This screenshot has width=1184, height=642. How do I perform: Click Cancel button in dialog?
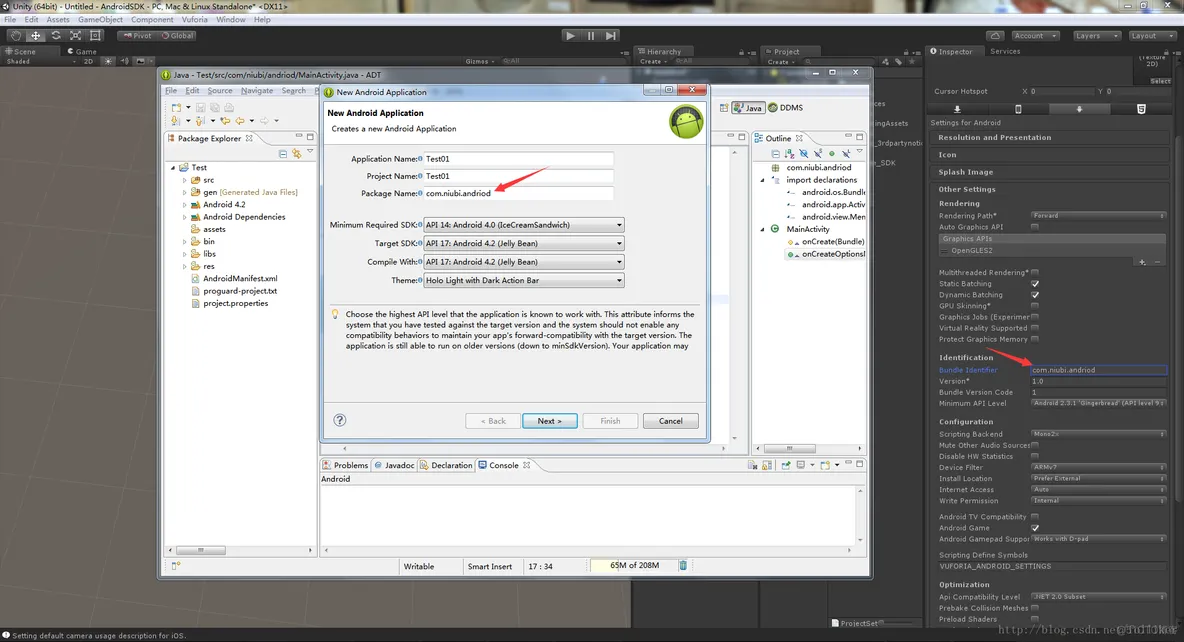click(671, 421)
